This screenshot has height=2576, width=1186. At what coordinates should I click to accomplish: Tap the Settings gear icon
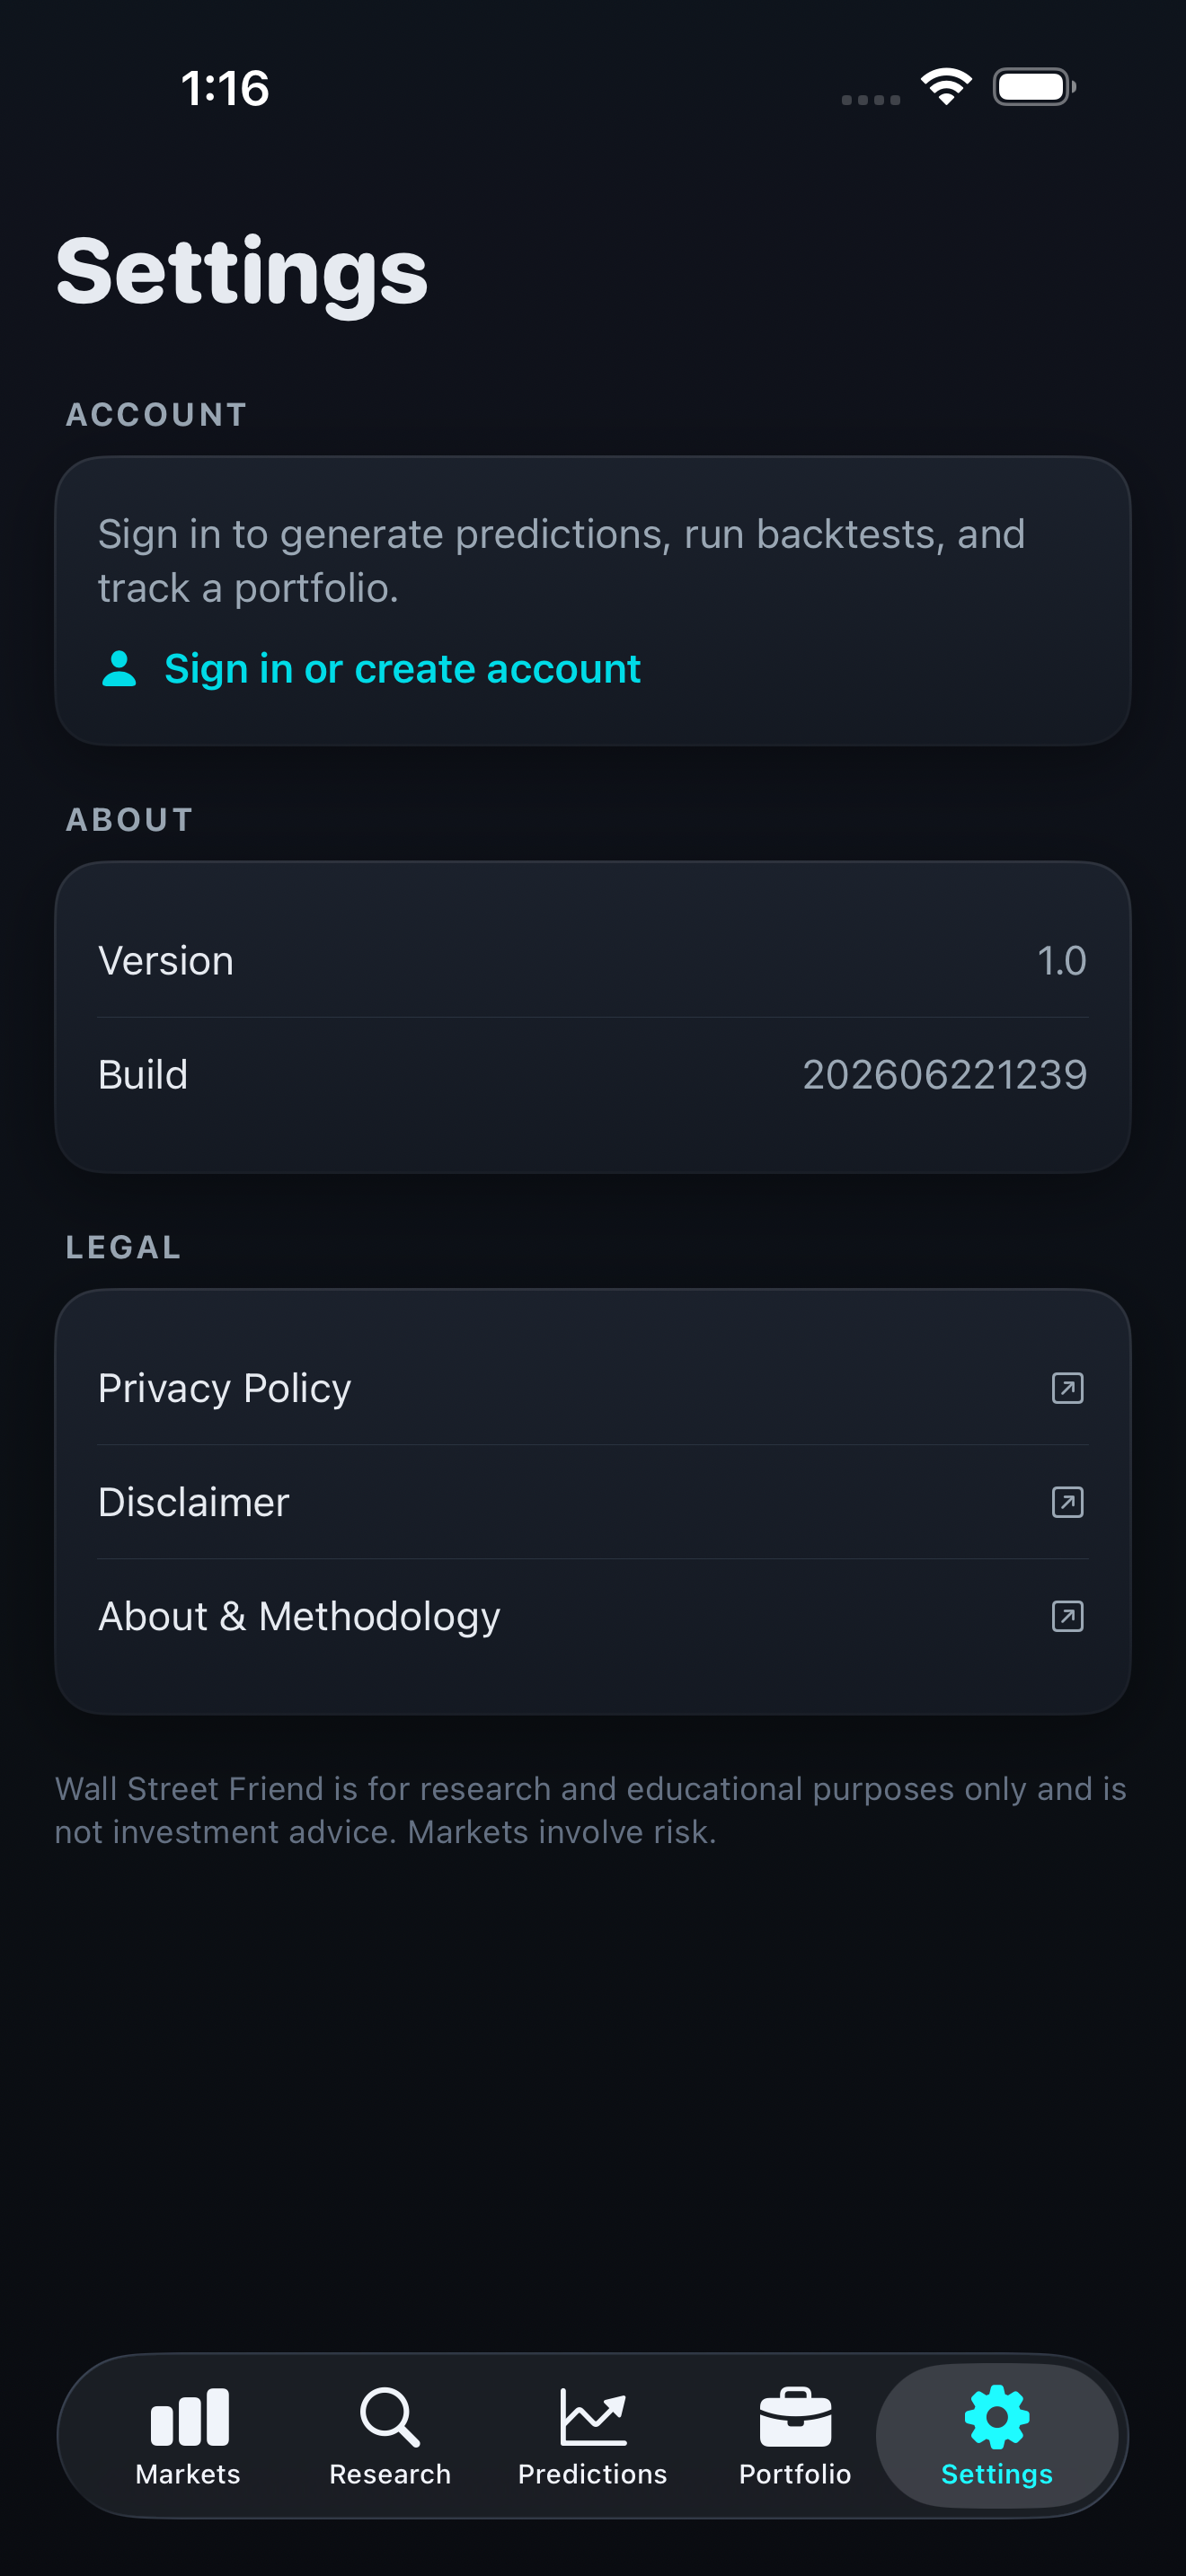pyautogui.click(x=997, y=2417)
